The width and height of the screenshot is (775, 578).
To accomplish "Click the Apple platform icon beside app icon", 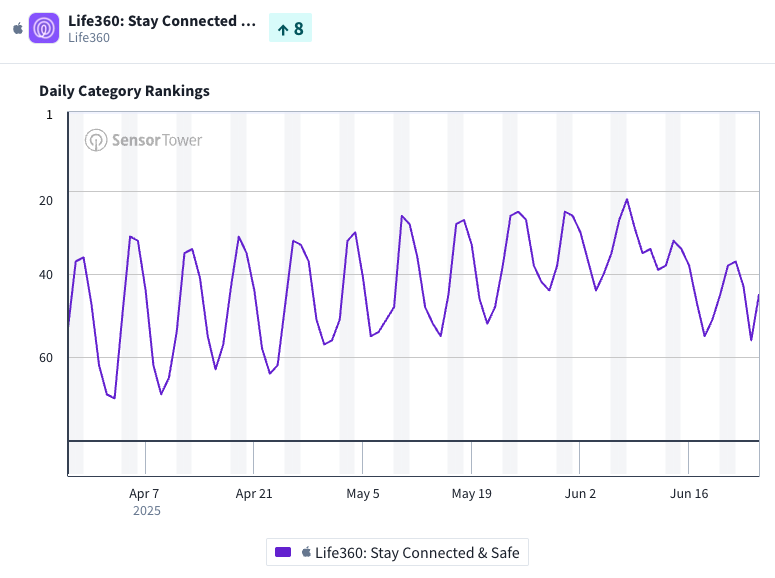I will tap(18, 28).
